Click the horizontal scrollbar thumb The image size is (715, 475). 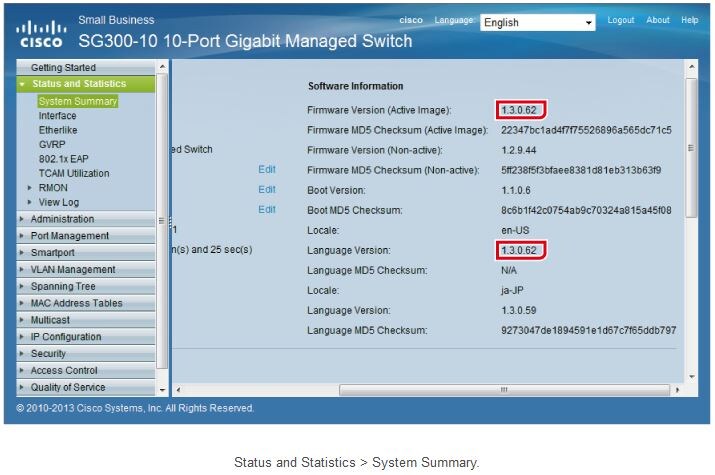(504, 389)
